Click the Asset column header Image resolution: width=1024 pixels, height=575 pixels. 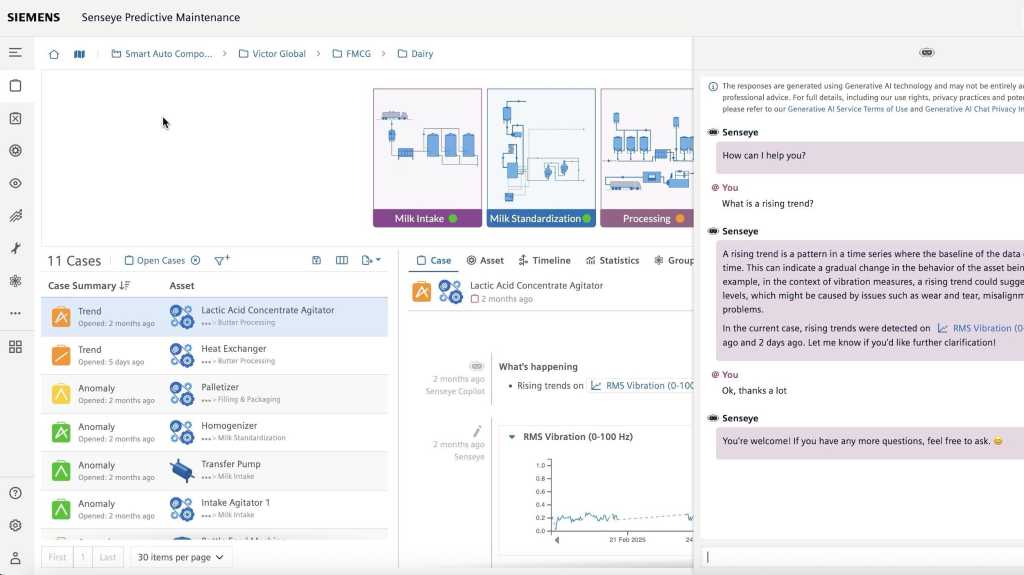(182, 286)
